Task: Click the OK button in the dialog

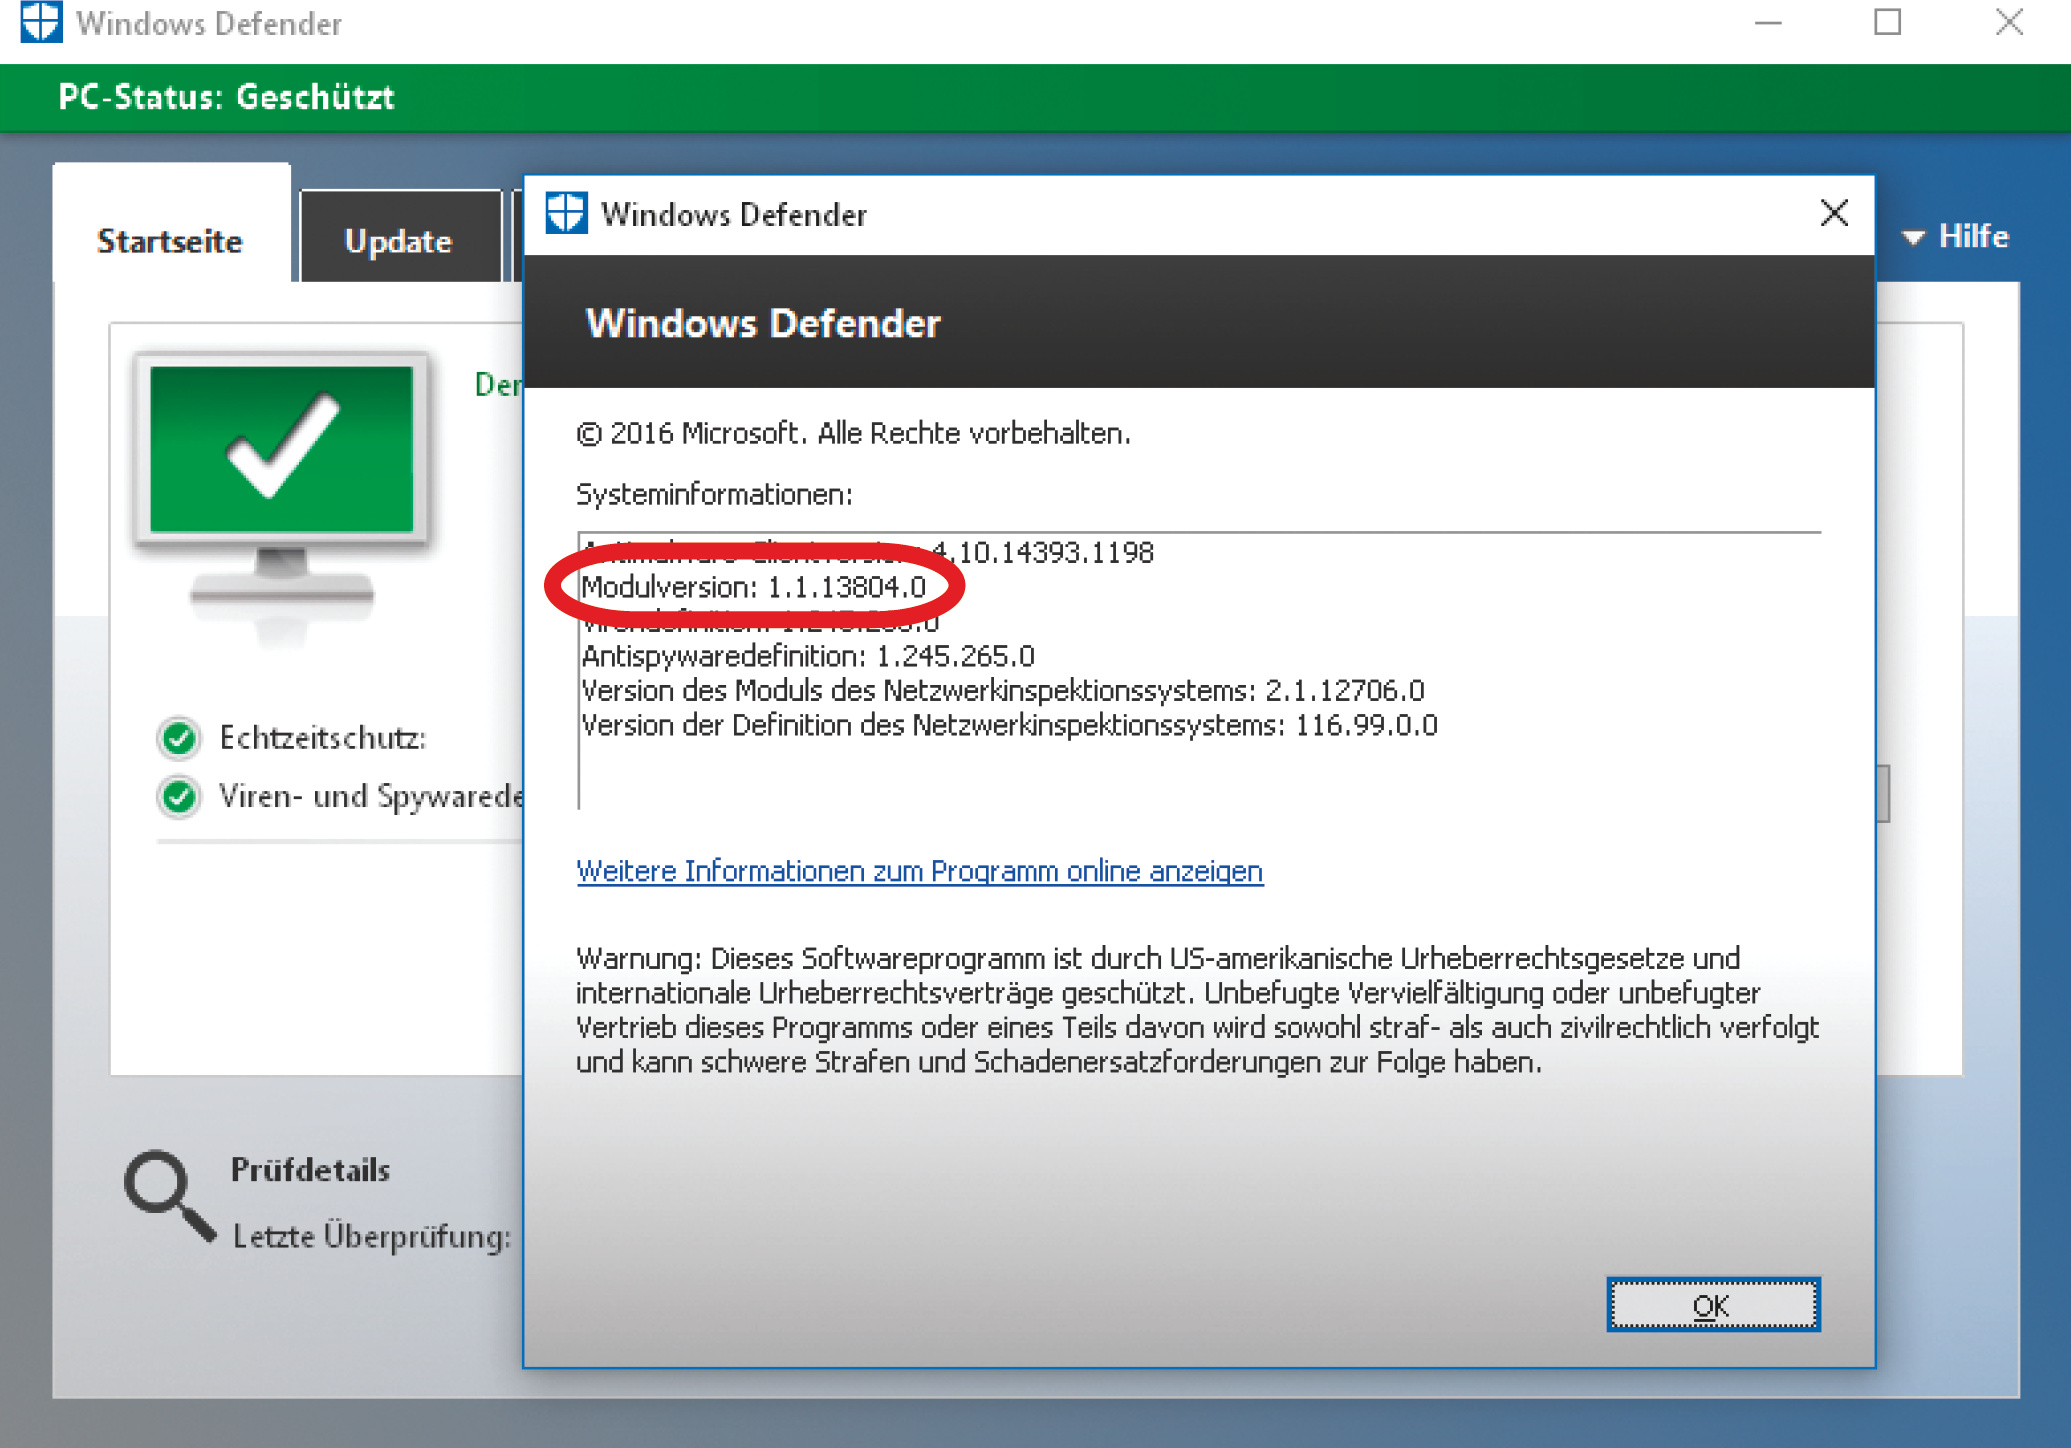Action: (1712, 1305)
